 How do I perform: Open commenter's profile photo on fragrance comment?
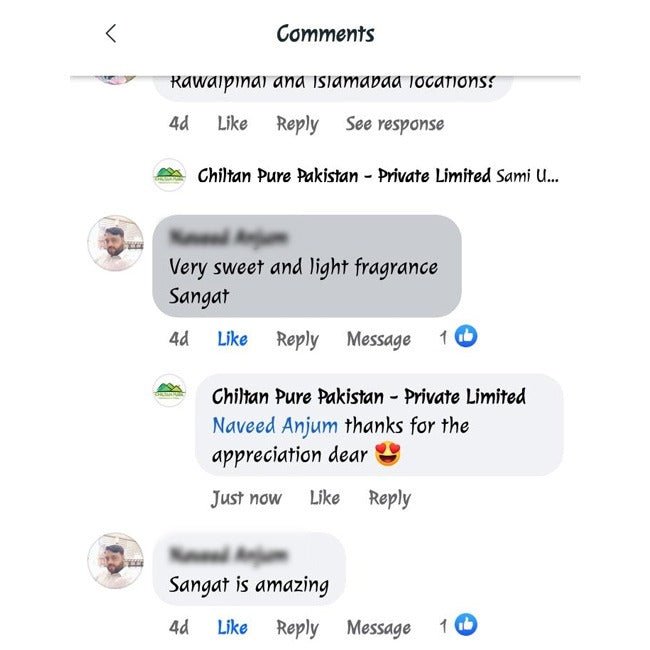(116, 243)
